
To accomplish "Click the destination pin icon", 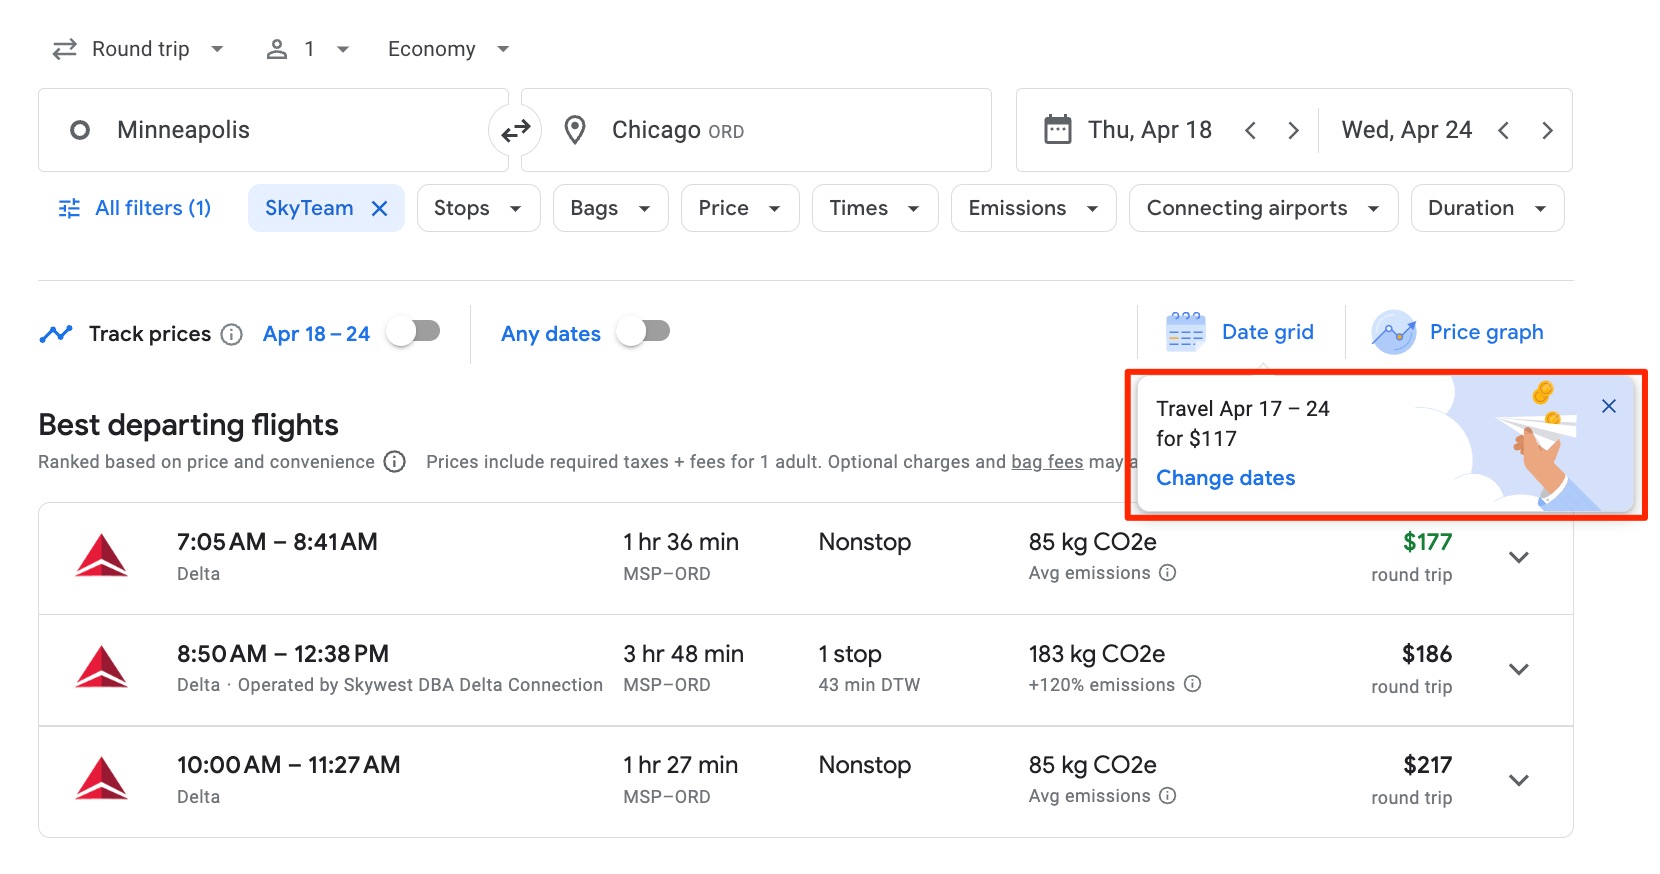I will (575, 130).
